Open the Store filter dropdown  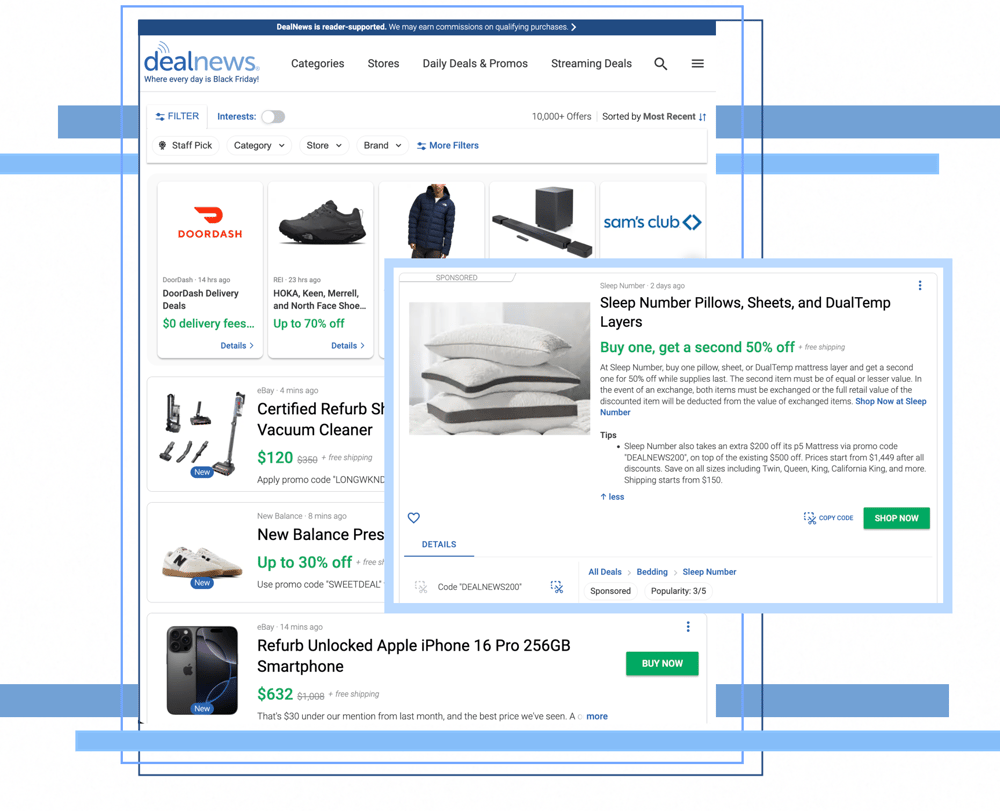coord(323,145)
